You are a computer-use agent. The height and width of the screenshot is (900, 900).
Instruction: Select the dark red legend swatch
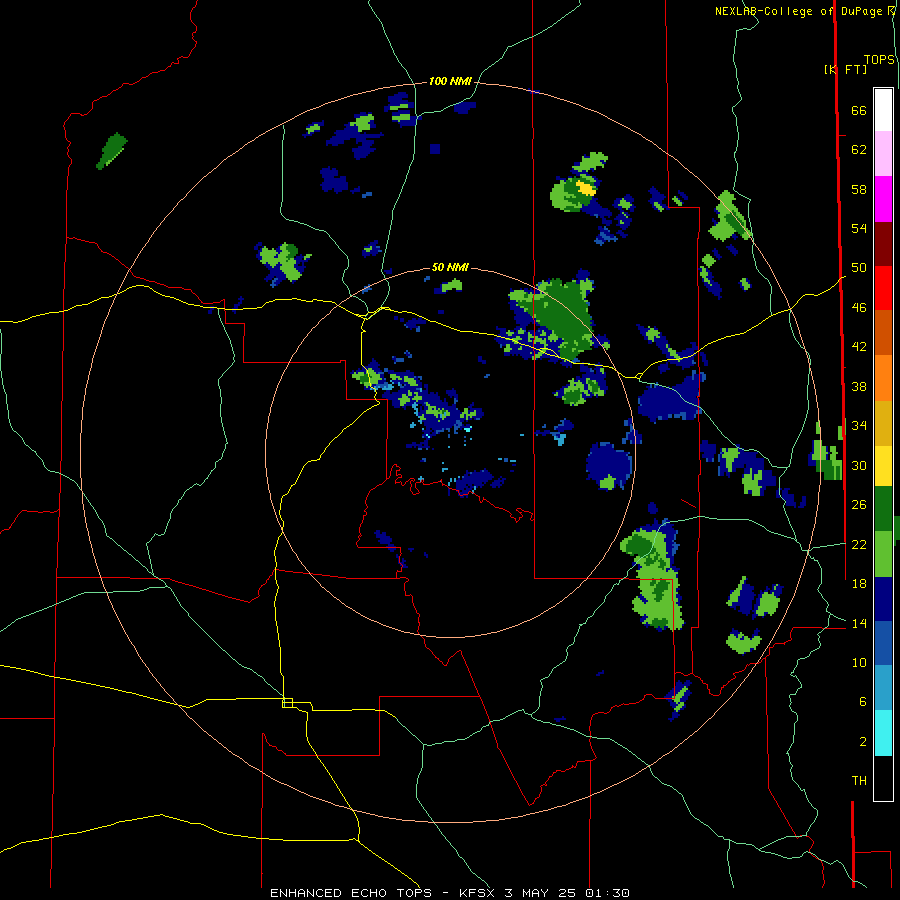click(883, 243)
